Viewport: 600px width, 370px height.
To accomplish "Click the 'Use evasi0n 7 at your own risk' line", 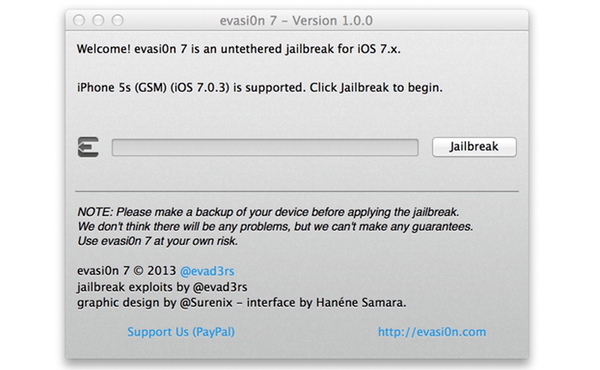I will [158, 241].
